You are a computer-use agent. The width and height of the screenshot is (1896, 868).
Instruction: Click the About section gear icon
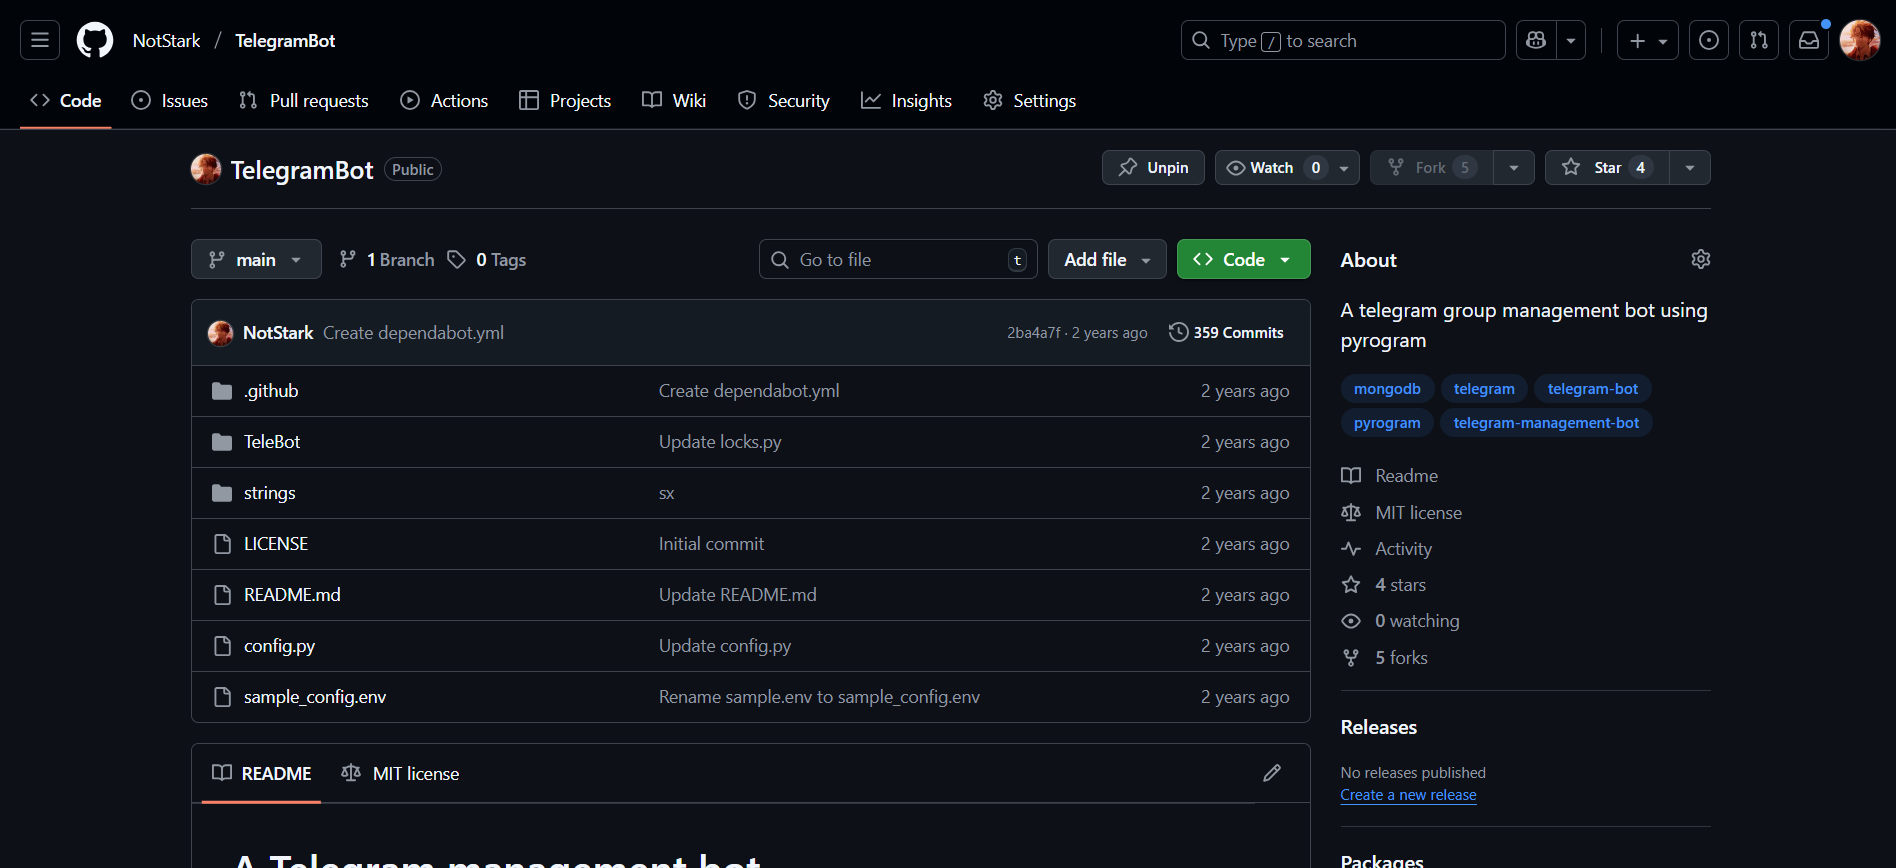pos(1700,259)
